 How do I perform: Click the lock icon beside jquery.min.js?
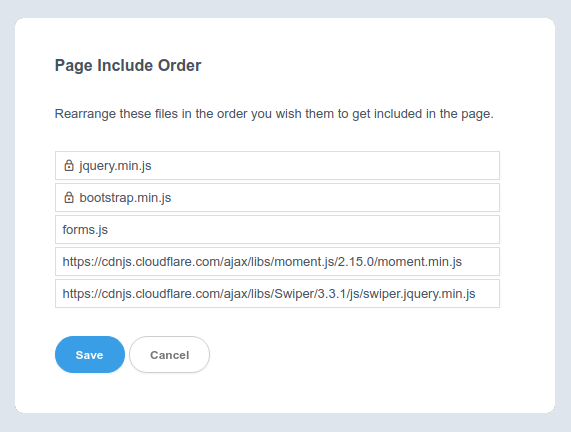point(69,165)
